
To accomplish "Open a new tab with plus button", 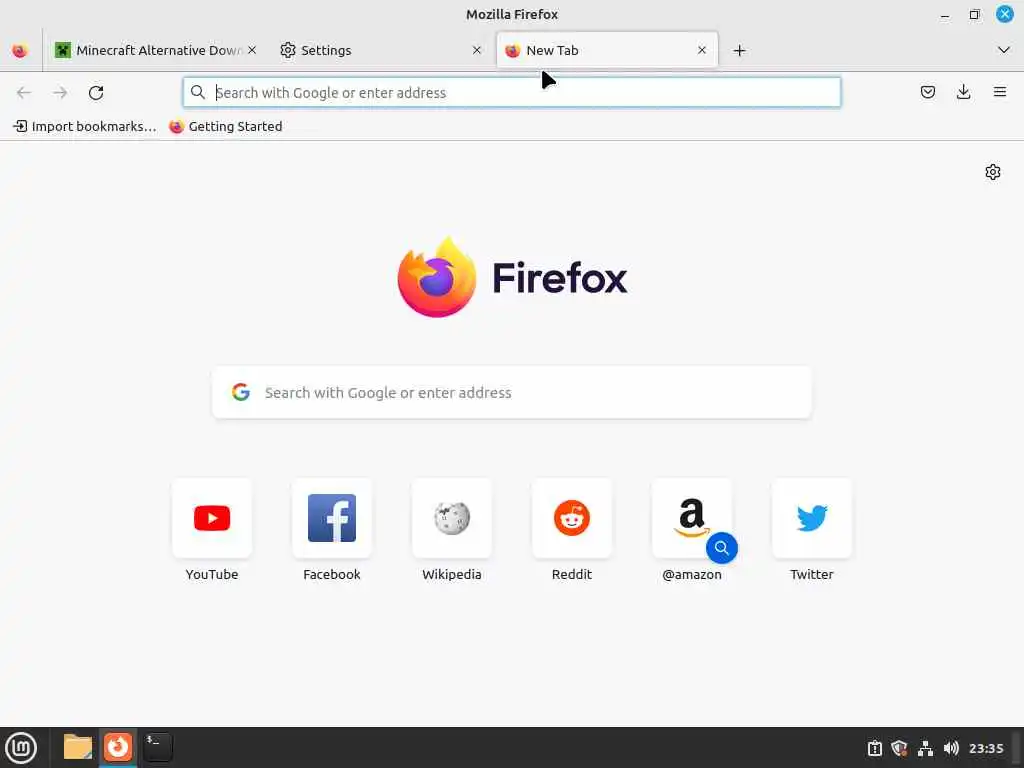I will (x=739, y=50).
